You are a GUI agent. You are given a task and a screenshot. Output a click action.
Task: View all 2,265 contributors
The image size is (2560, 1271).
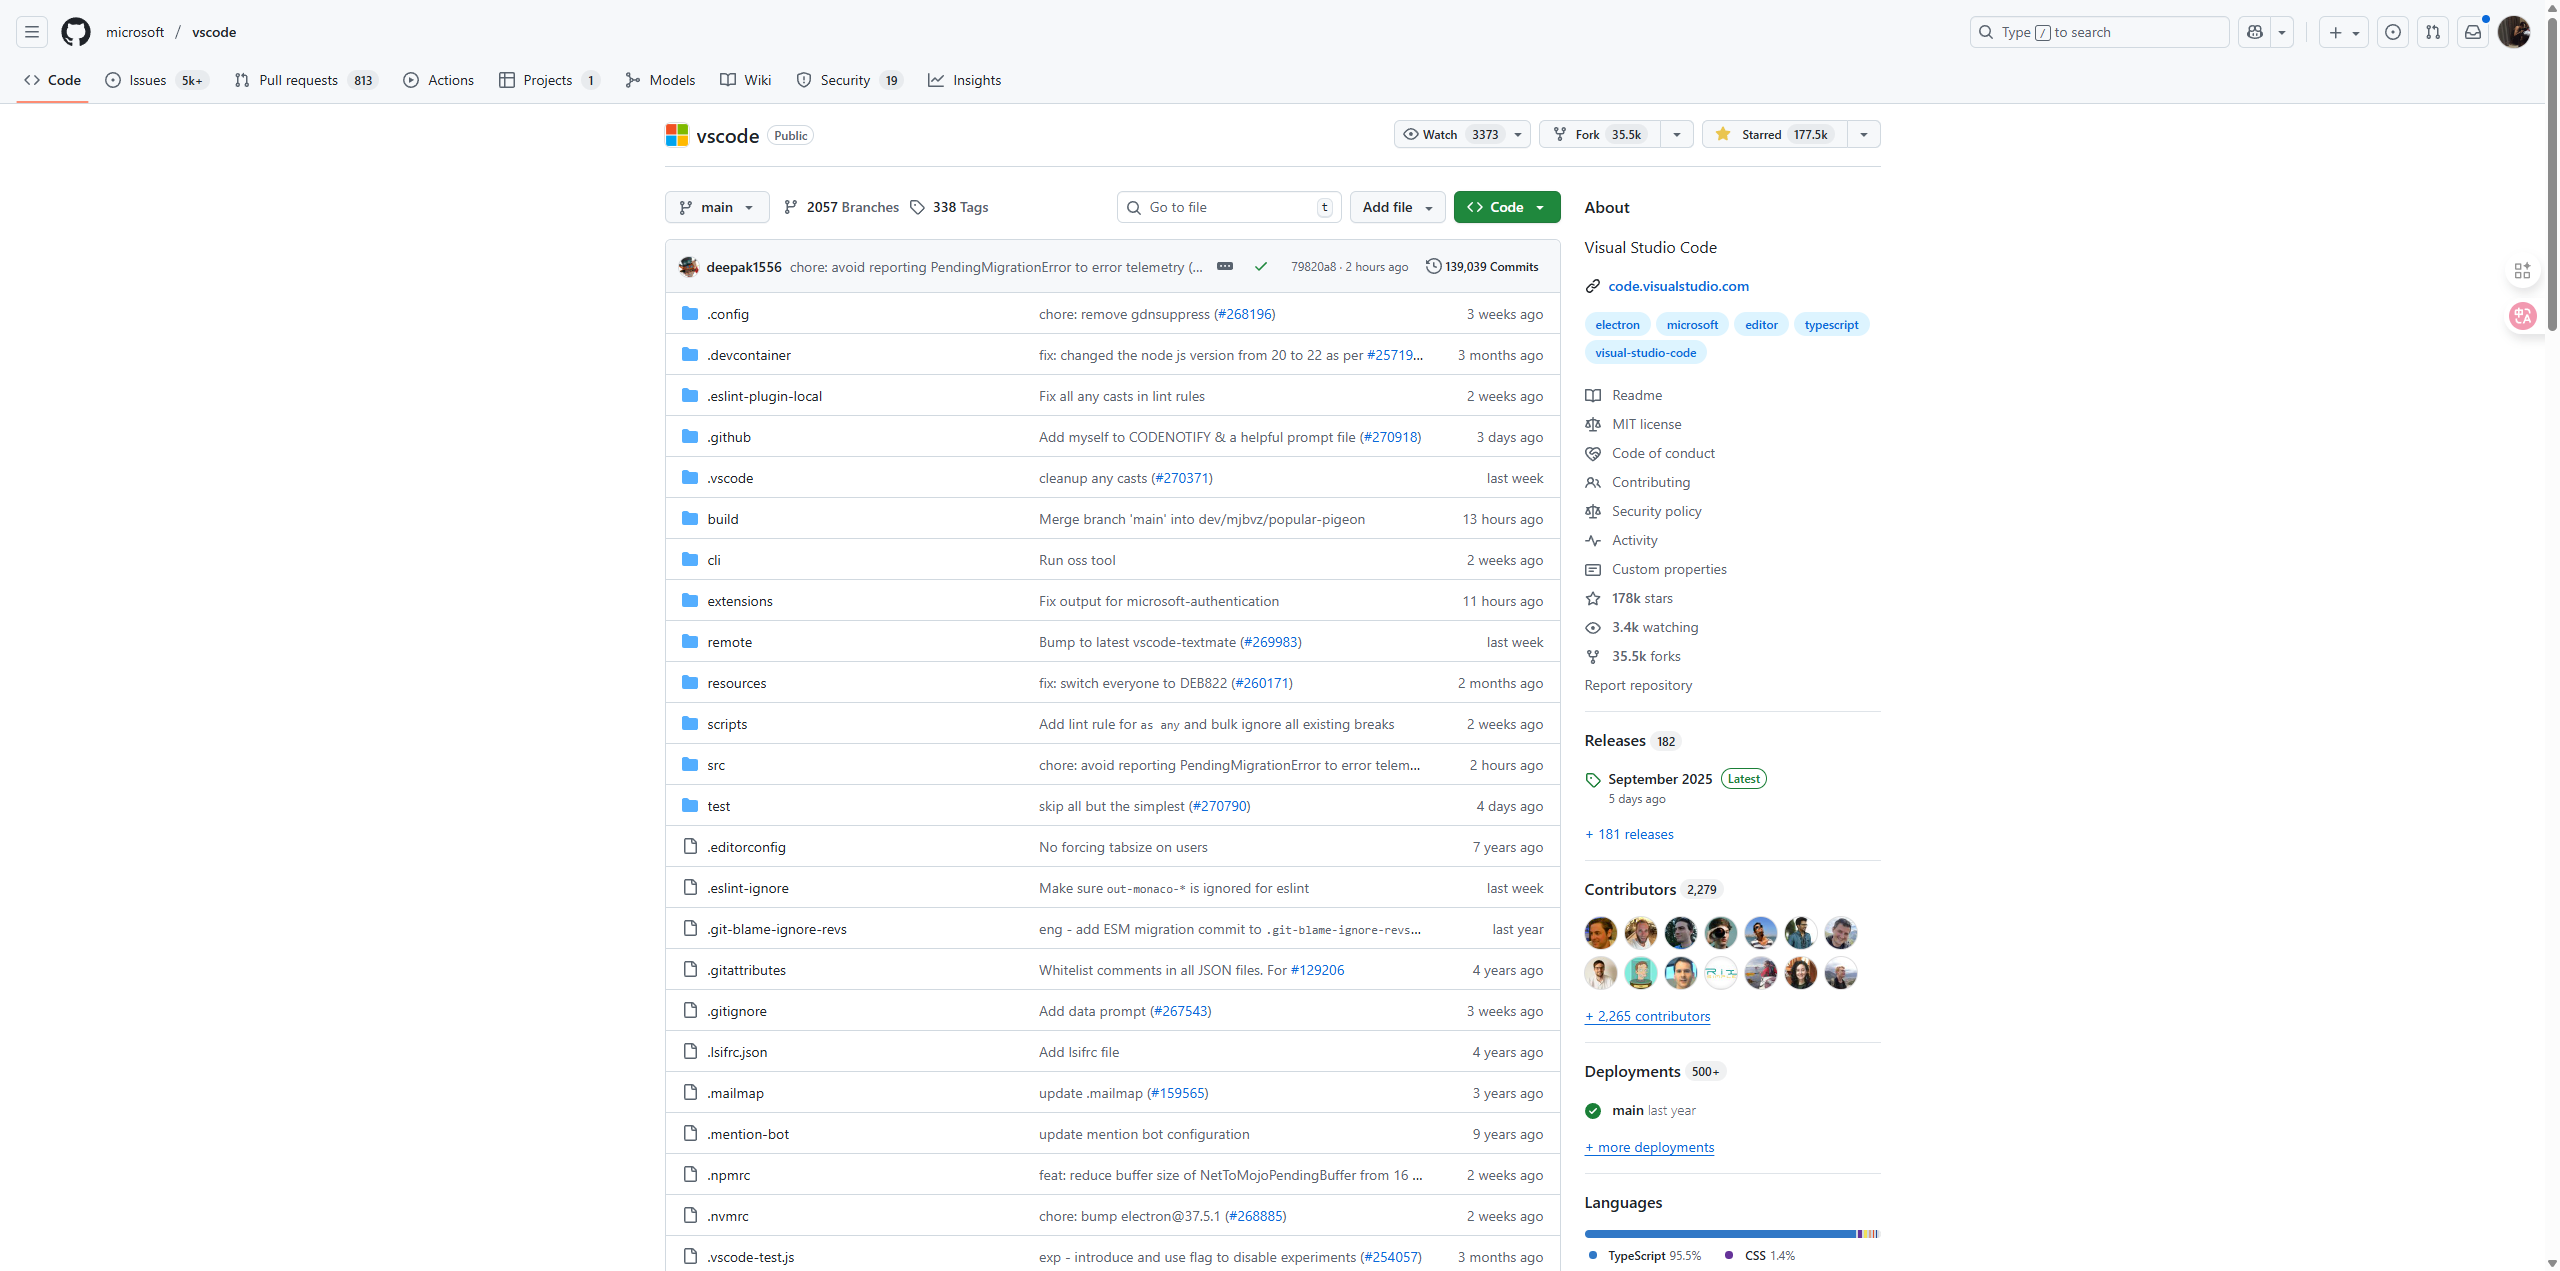(1646, 1015)
